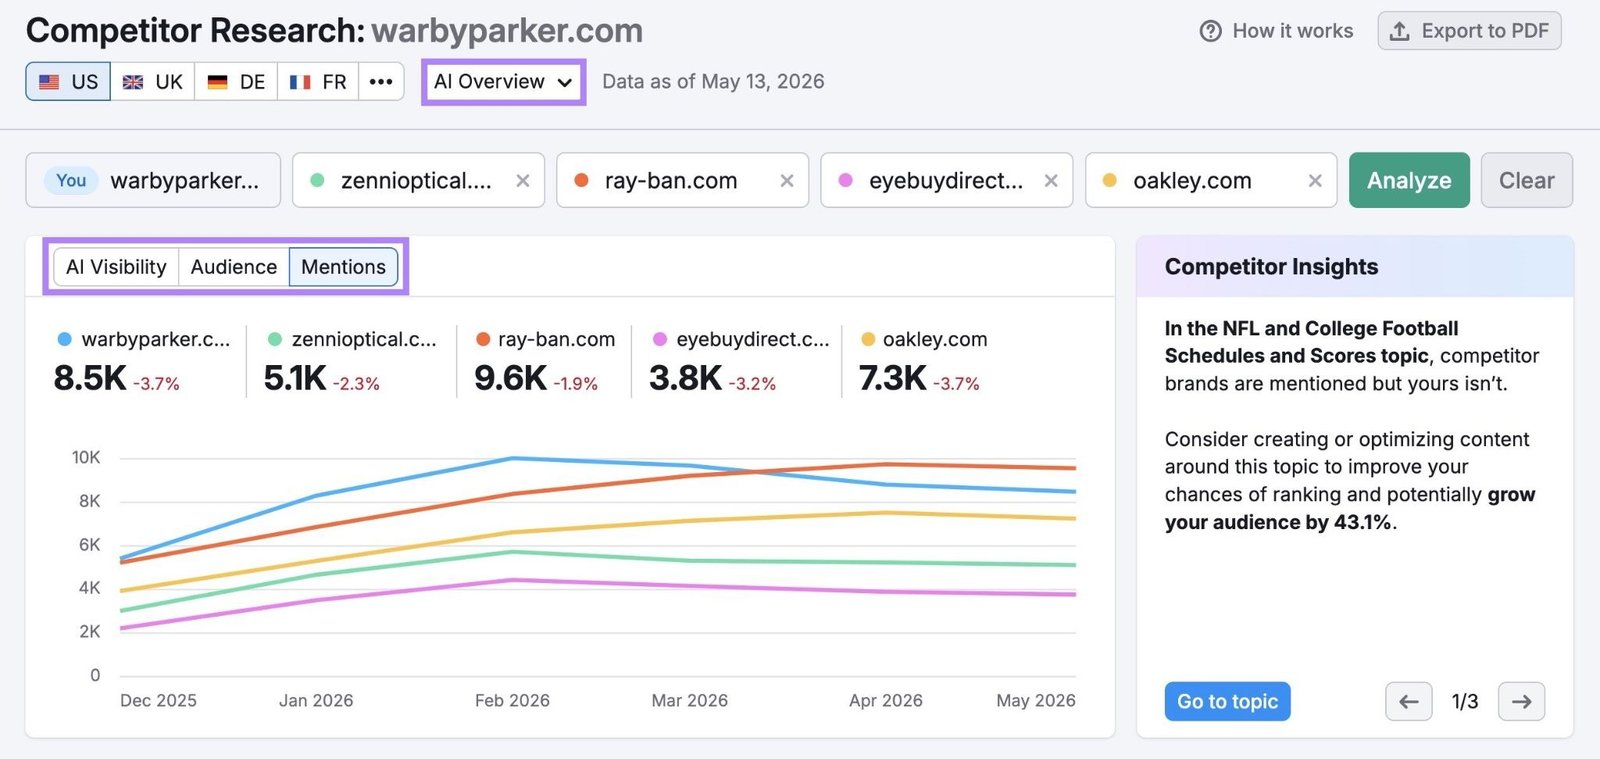The height and width of the screenshot is (759, 1600).
Task: Click the Export to PDF button
Action: point(1469,31)
